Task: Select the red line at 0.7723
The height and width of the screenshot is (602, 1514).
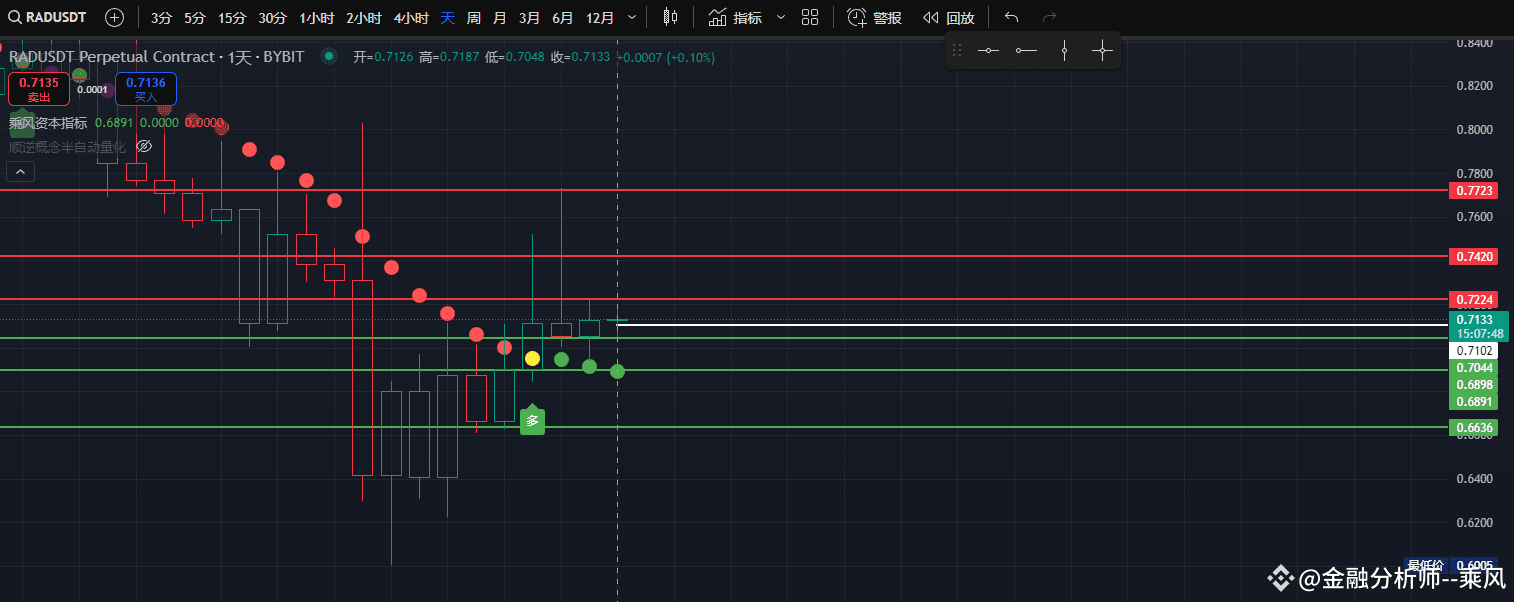Action: pyautogui.click(x=724, y=189)
